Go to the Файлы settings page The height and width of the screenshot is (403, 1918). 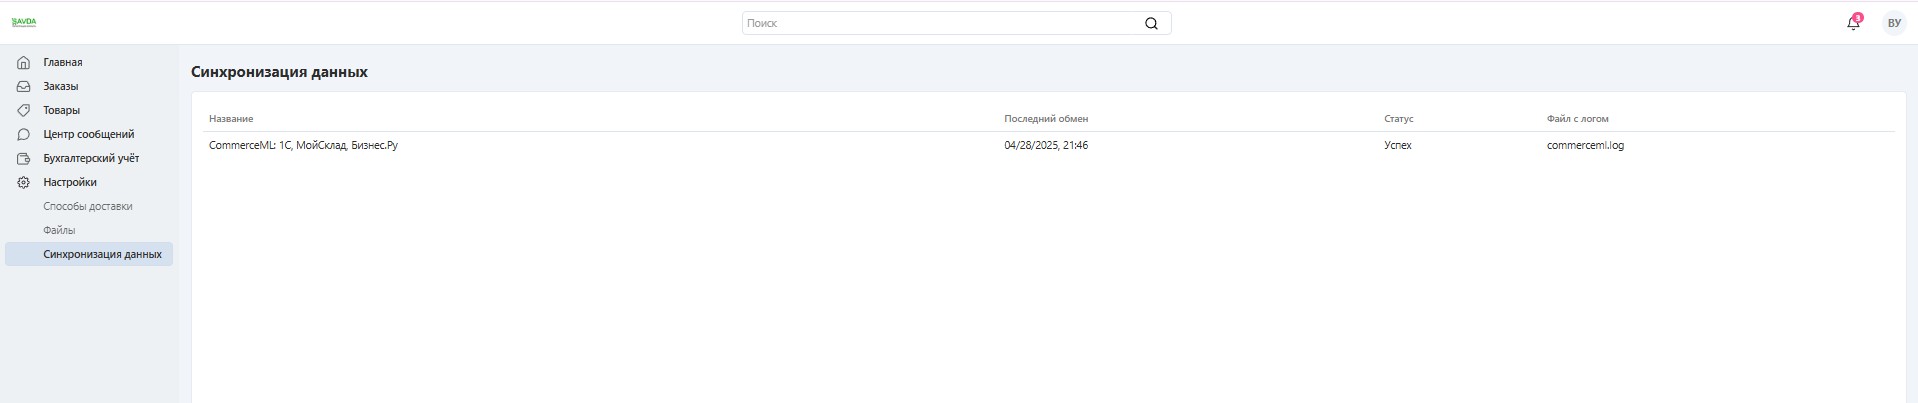59,230
